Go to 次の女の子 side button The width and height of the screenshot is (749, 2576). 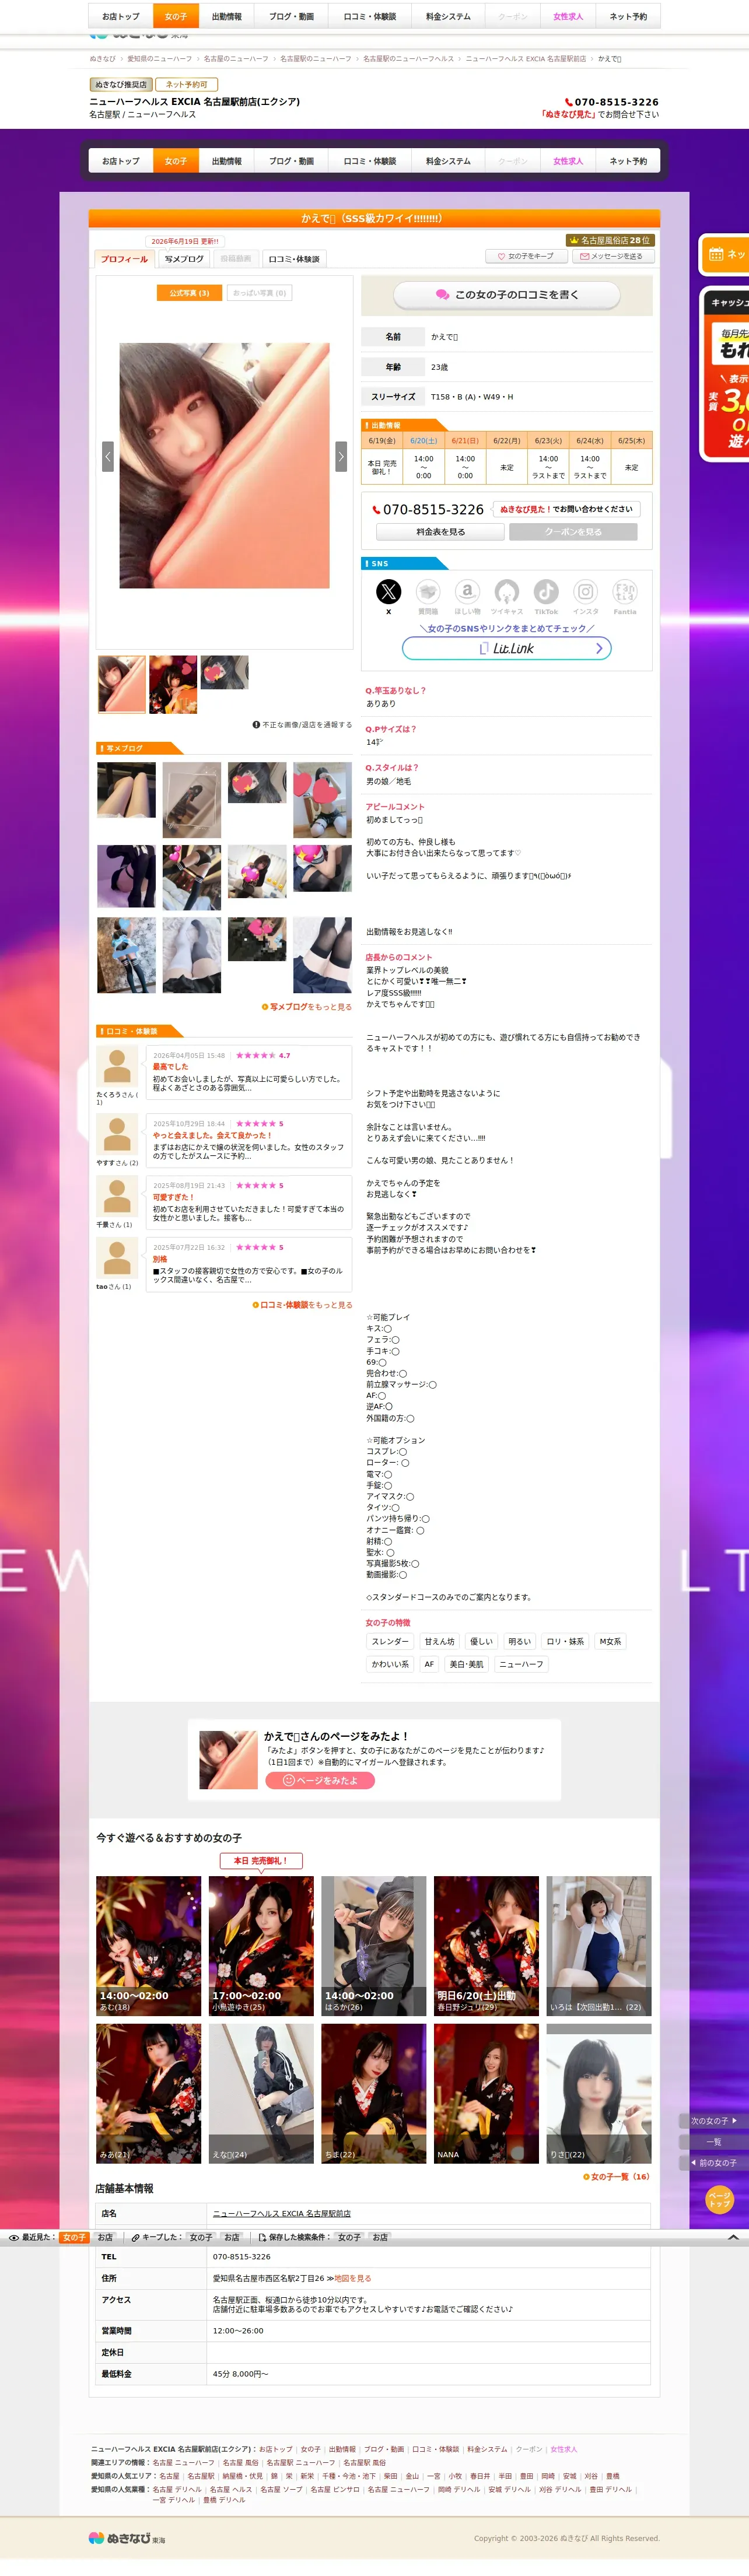(x=713, y=2120)
